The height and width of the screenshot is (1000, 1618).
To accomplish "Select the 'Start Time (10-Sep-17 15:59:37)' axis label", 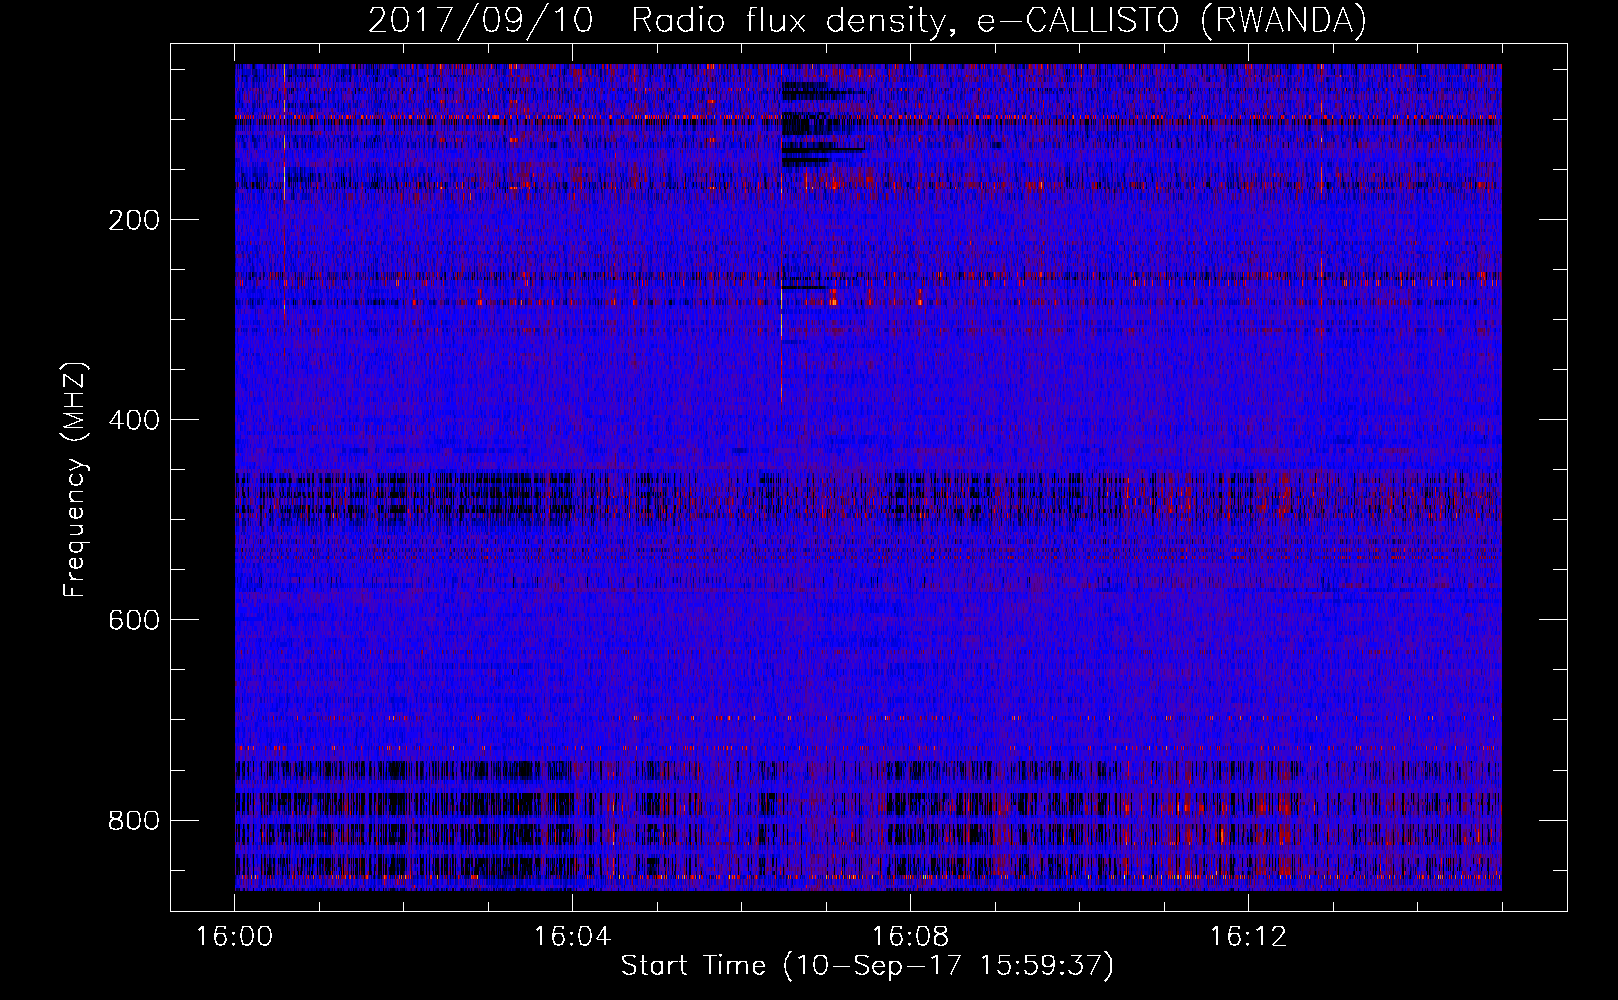I will click(867, 966).
